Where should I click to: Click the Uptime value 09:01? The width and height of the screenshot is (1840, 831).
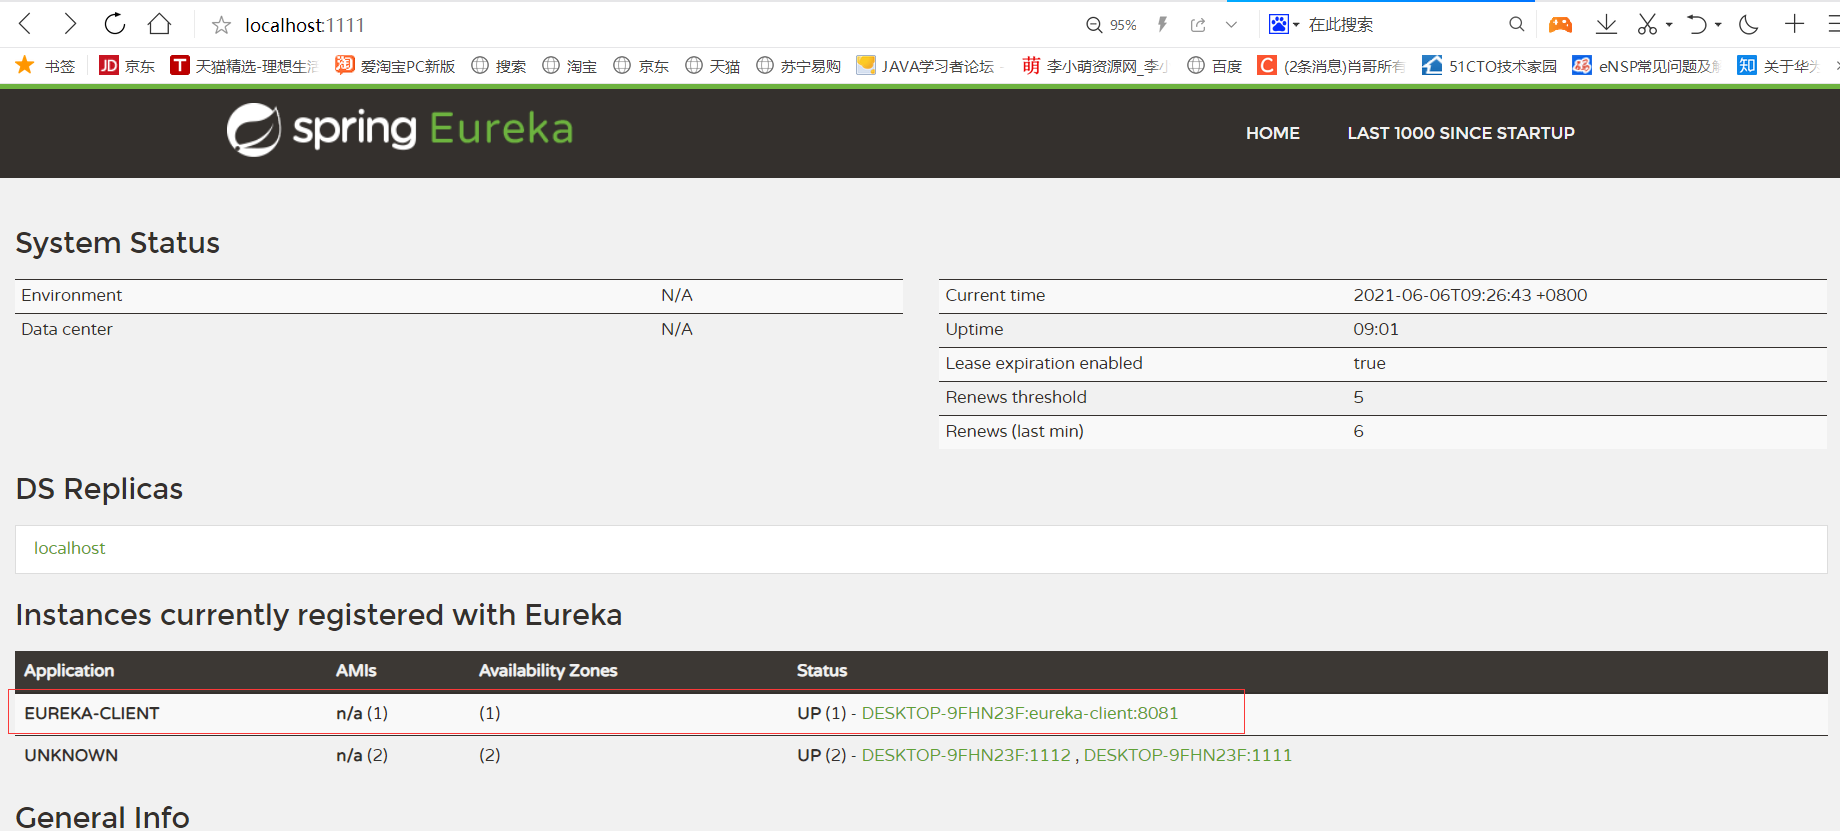tap(1376, 329)
